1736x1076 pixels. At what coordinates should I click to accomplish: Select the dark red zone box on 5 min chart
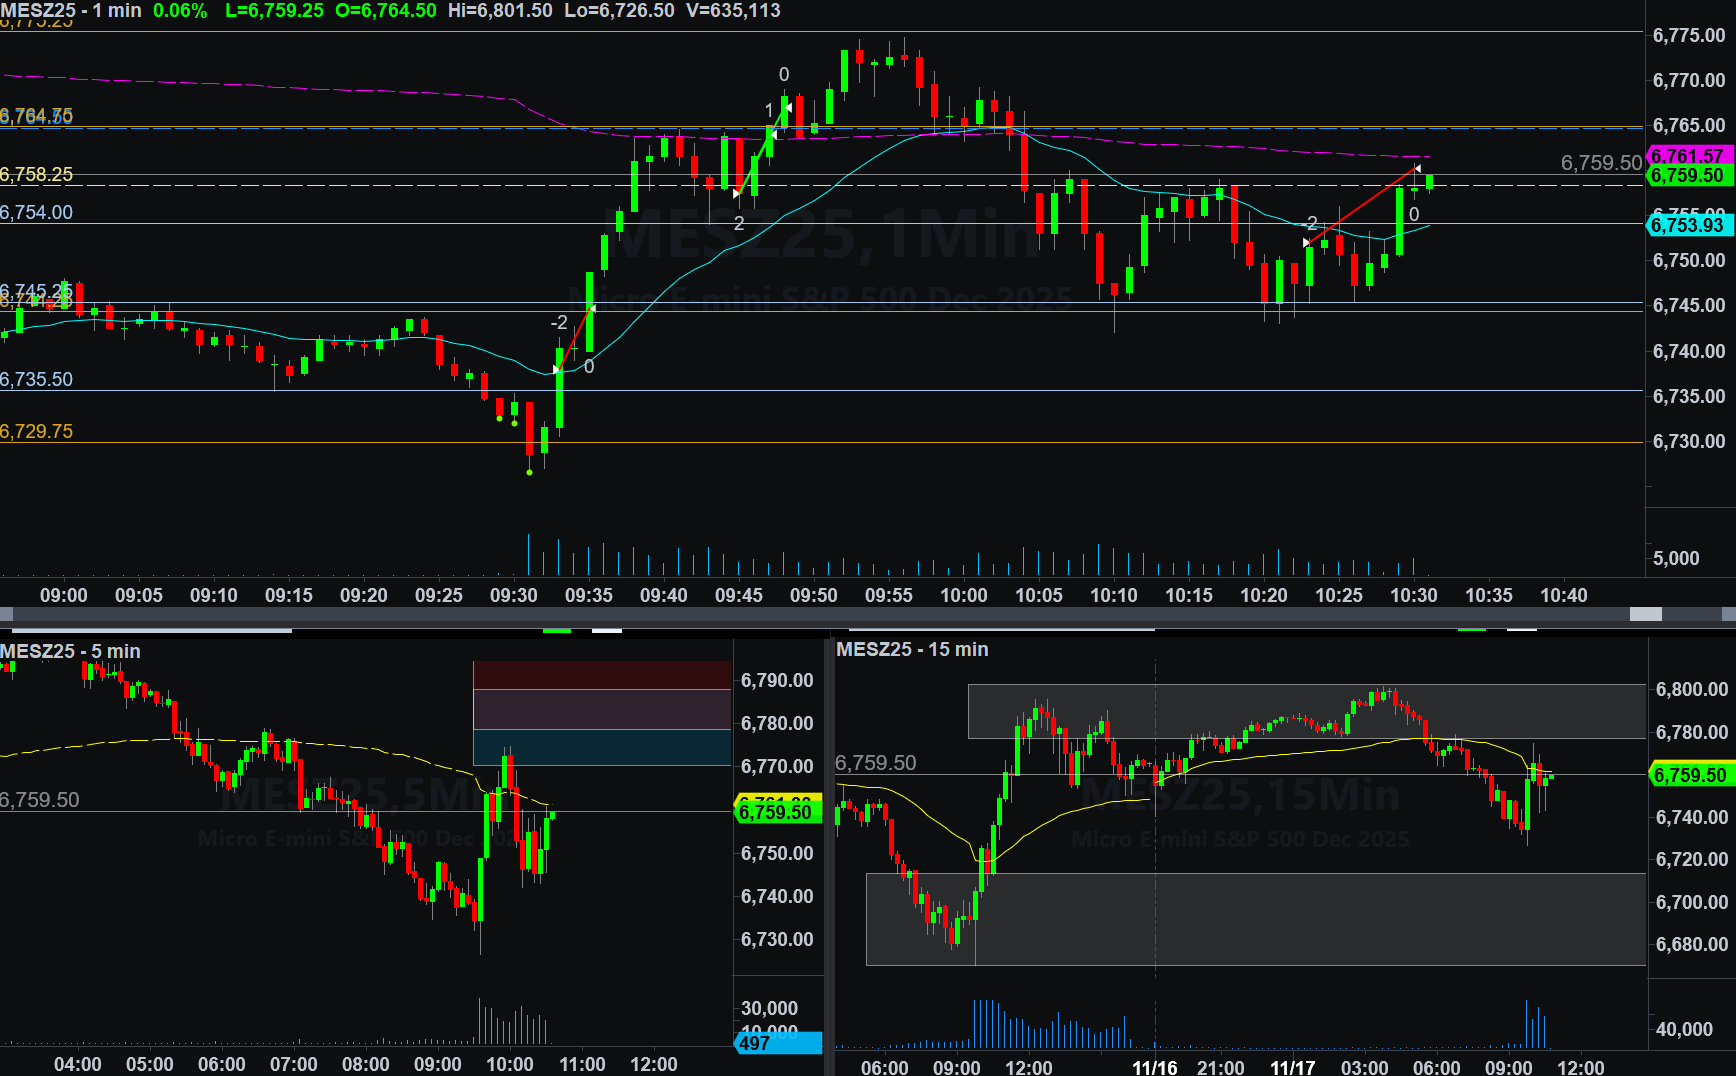[602, 675]
